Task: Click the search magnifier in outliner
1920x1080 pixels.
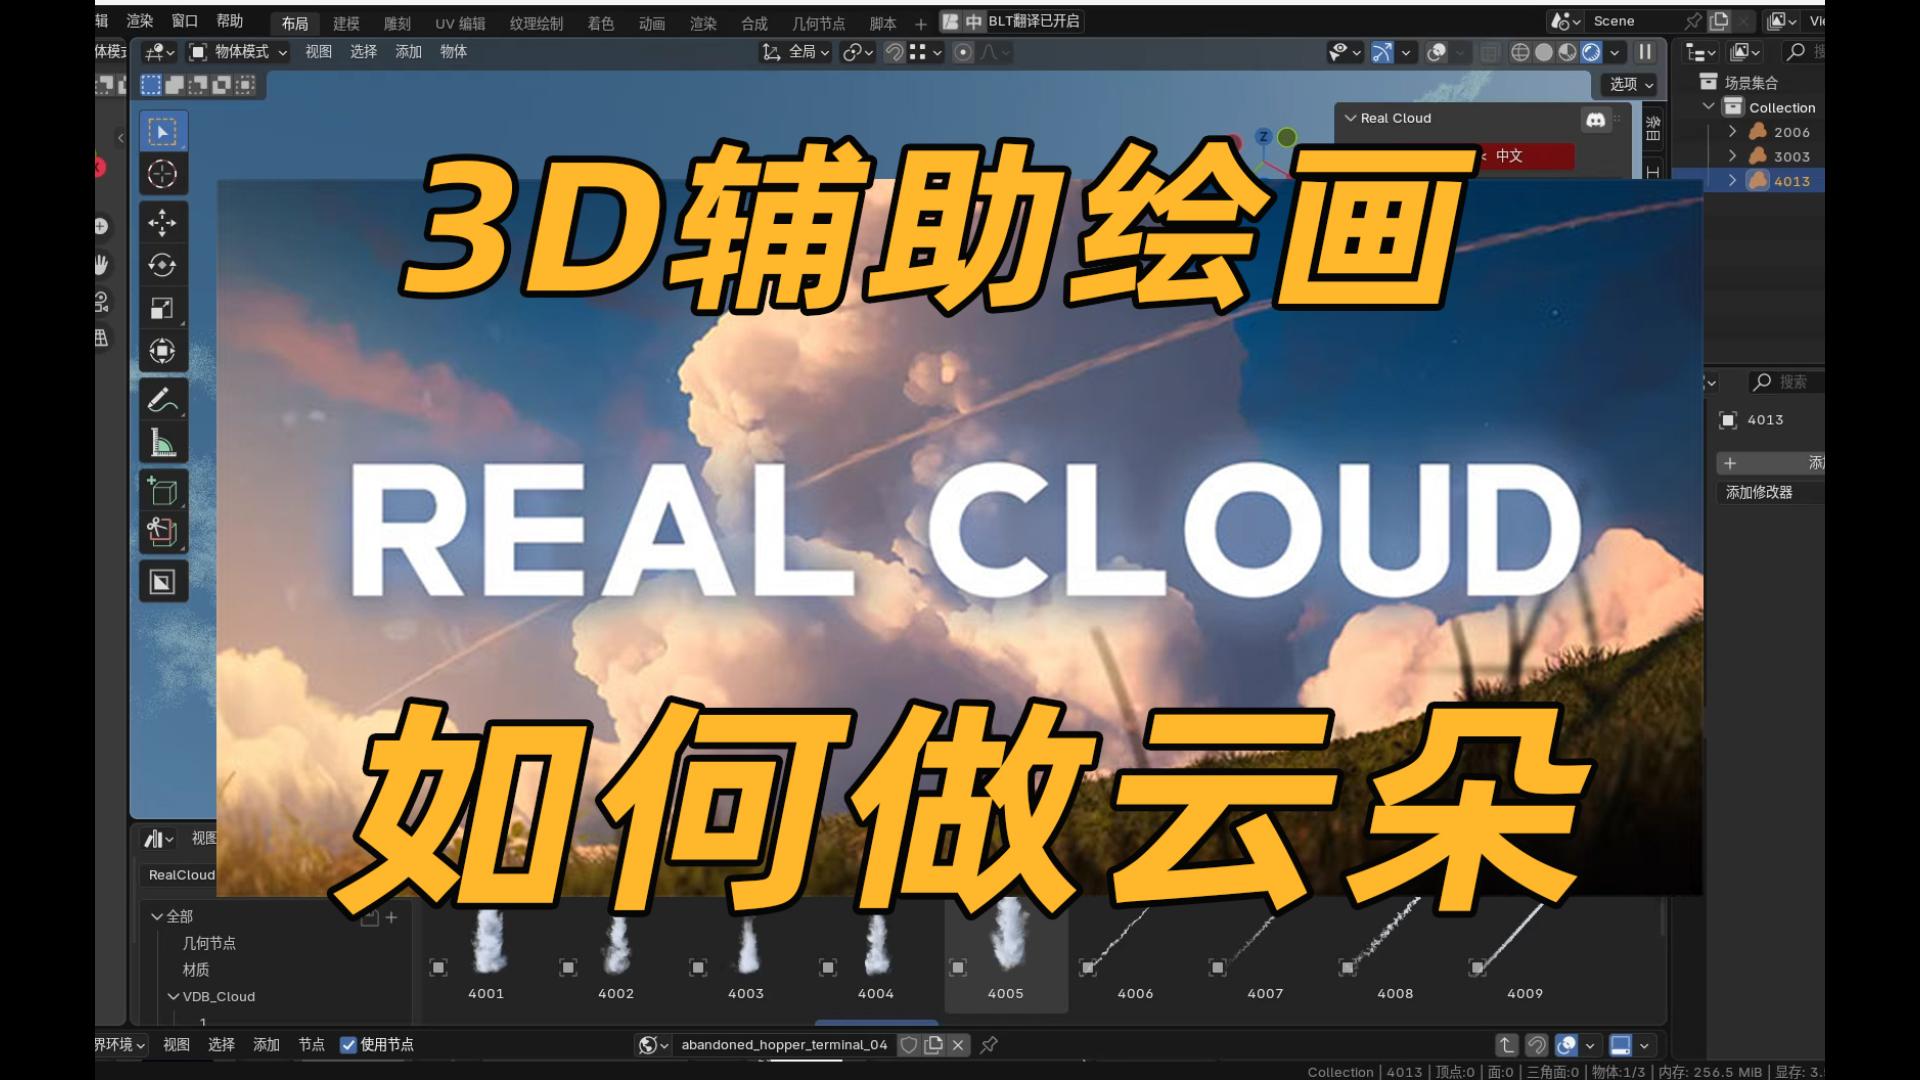Action: (1796, 52)
